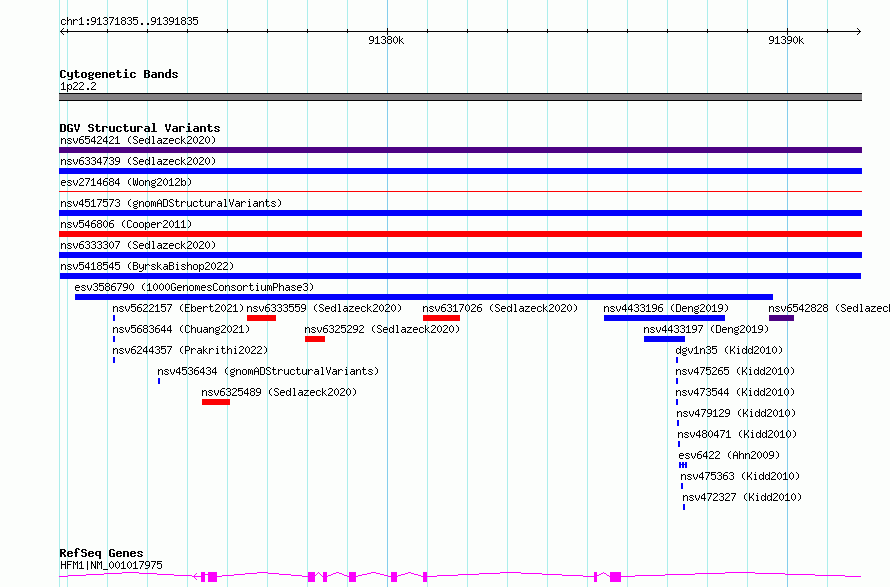This screenshot has height=587, width=890.
Task: Click the nsv6542421 (Sedlazeck2020) variant label
Action: click(x=138, y=140)
